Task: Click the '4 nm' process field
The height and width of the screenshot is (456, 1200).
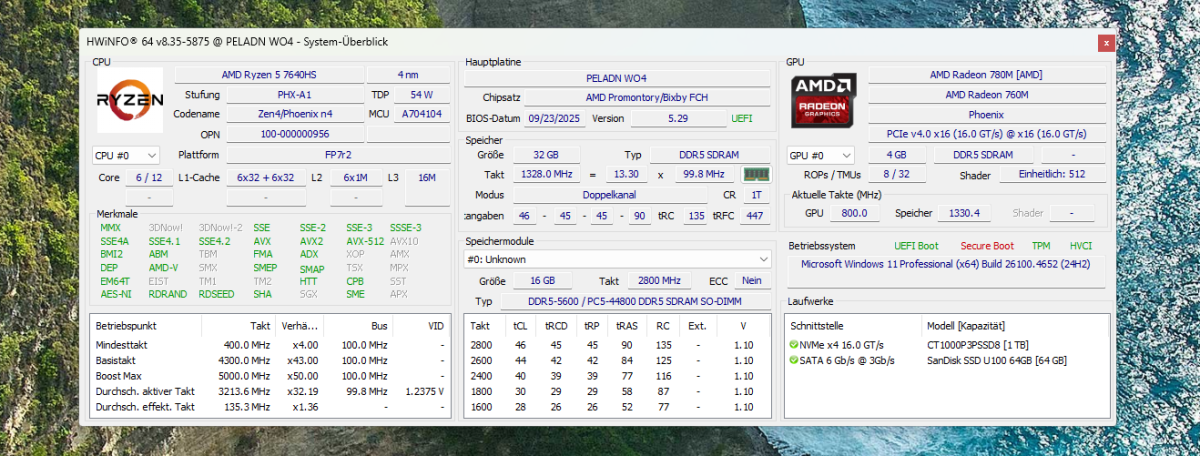Action: [408, 75]
